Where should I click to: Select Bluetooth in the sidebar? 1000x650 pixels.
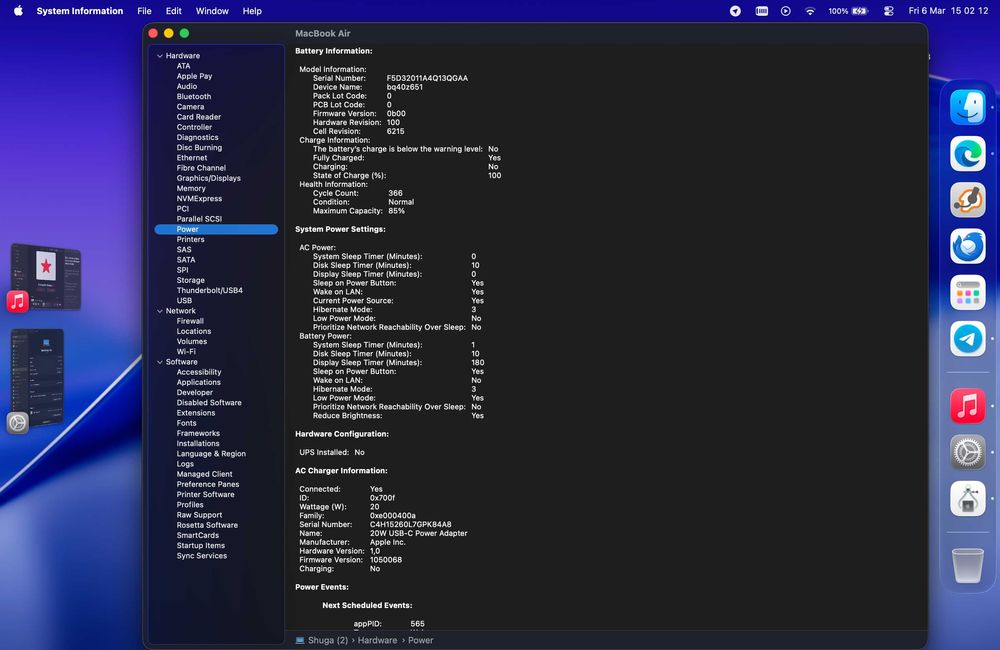pyautogui.click(x=193, y=97)
